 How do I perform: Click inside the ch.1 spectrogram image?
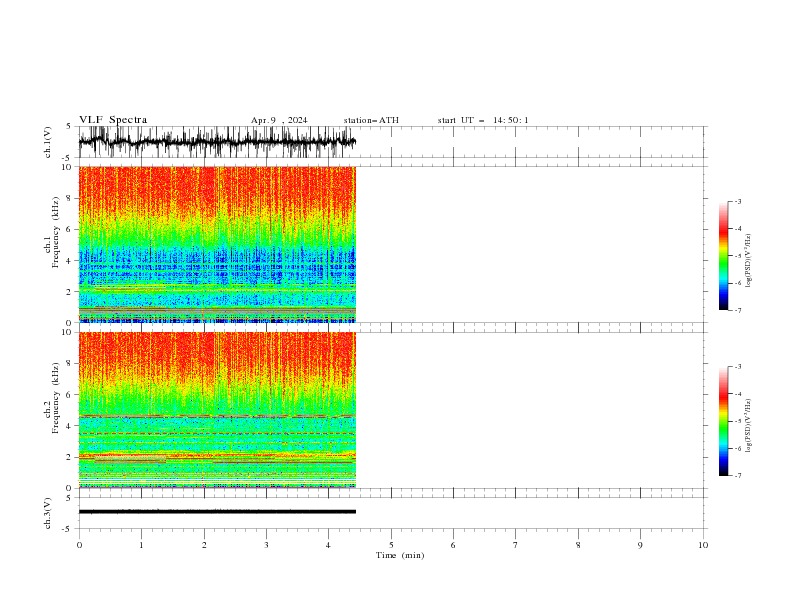coord(217,244)
